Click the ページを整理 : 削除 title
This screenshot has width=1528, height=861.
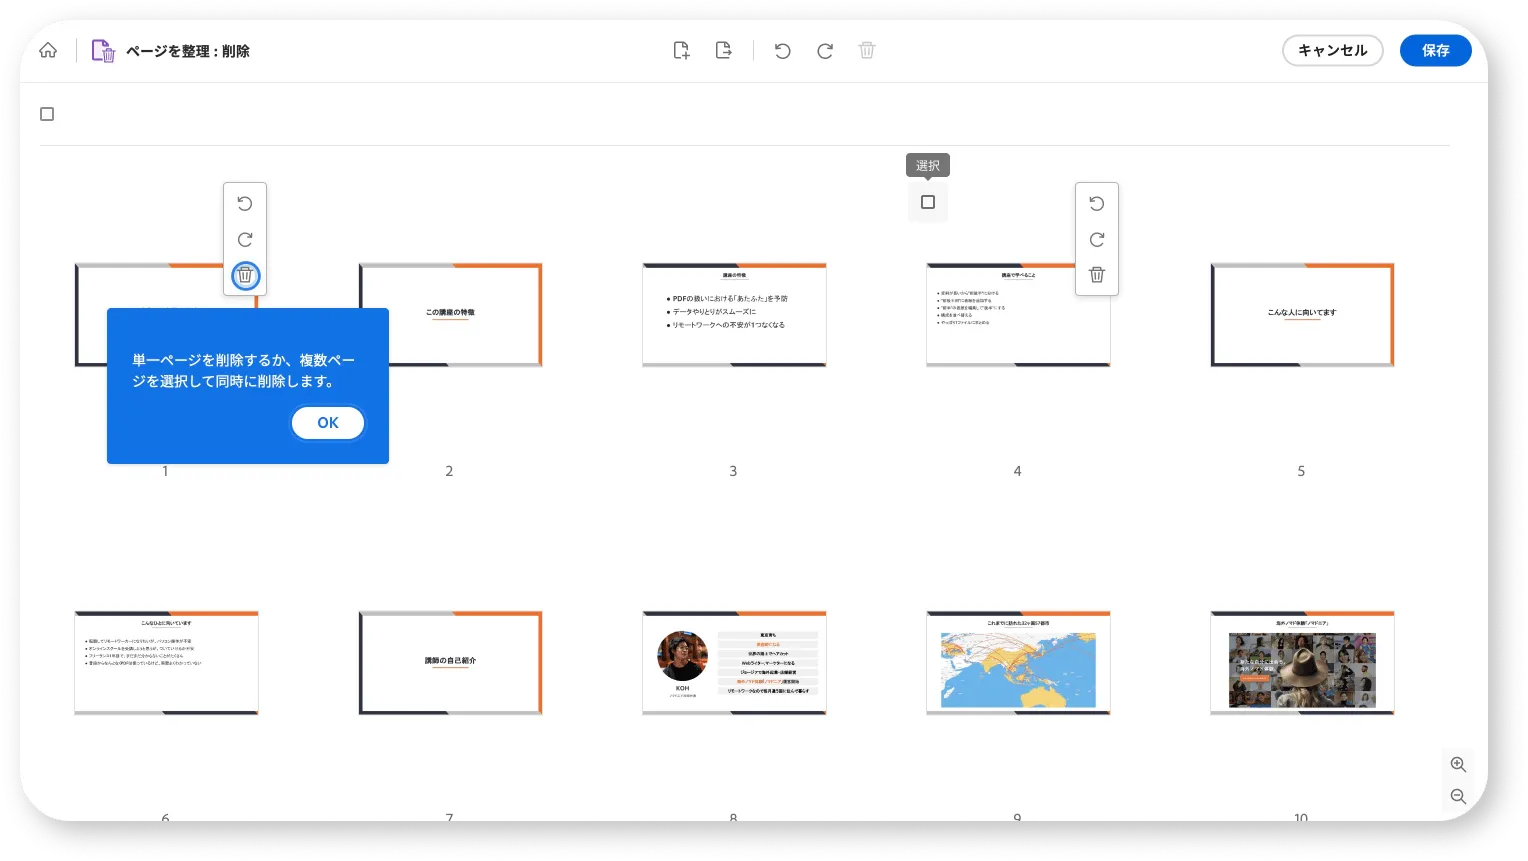[x=188, y=51]
